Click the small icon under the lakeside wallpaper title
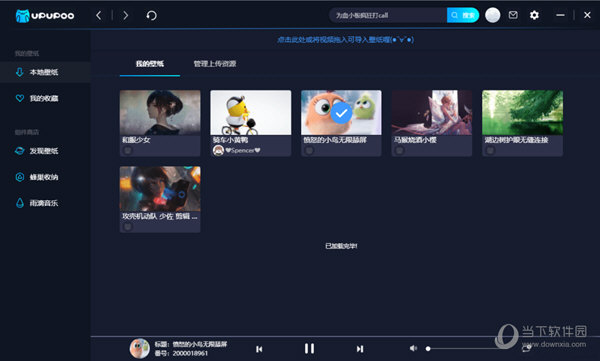 [x=490, y=150]
